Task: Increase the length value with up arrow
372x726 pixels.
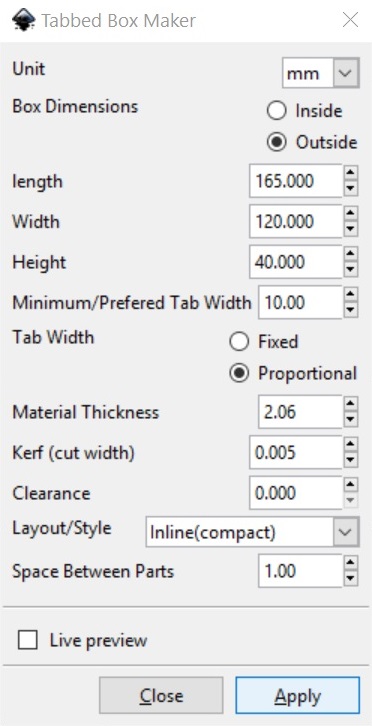Action: pyautogui.click(x=352, y=174)
